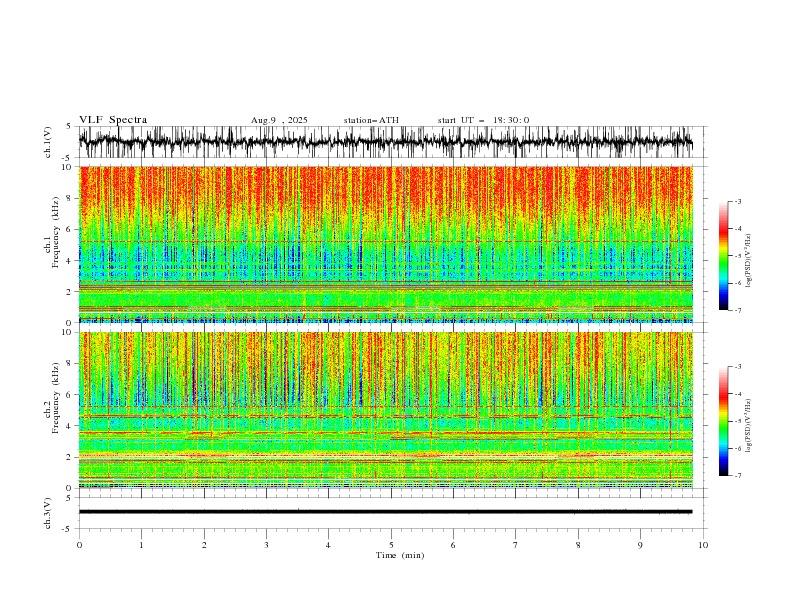This screenshot has height=612, width=792.
Task: Click the ch.1 voltage waveform plot
Action: 385,142
